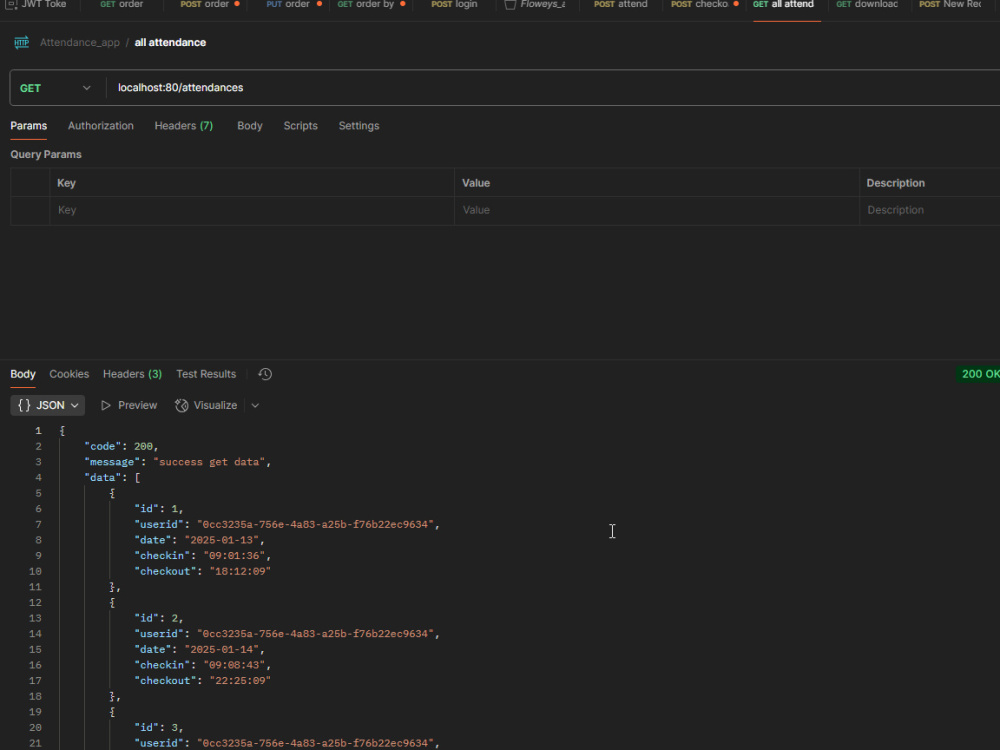The image size is (1000, 750).
Task: Click the "id": 3 line
Action: (159, 728)
